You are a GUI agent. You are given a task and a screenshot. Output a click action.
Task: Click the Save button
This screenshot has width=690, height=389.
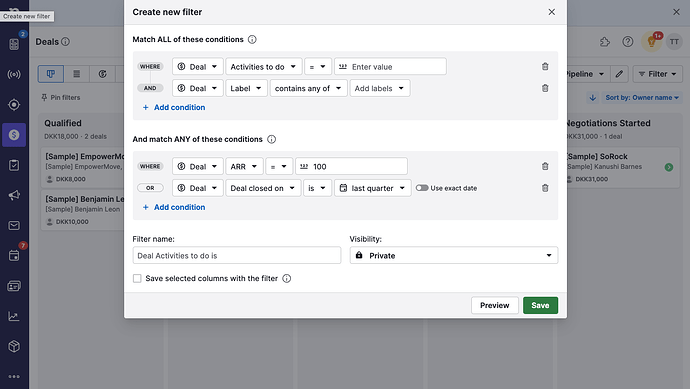tap(540, 305)
